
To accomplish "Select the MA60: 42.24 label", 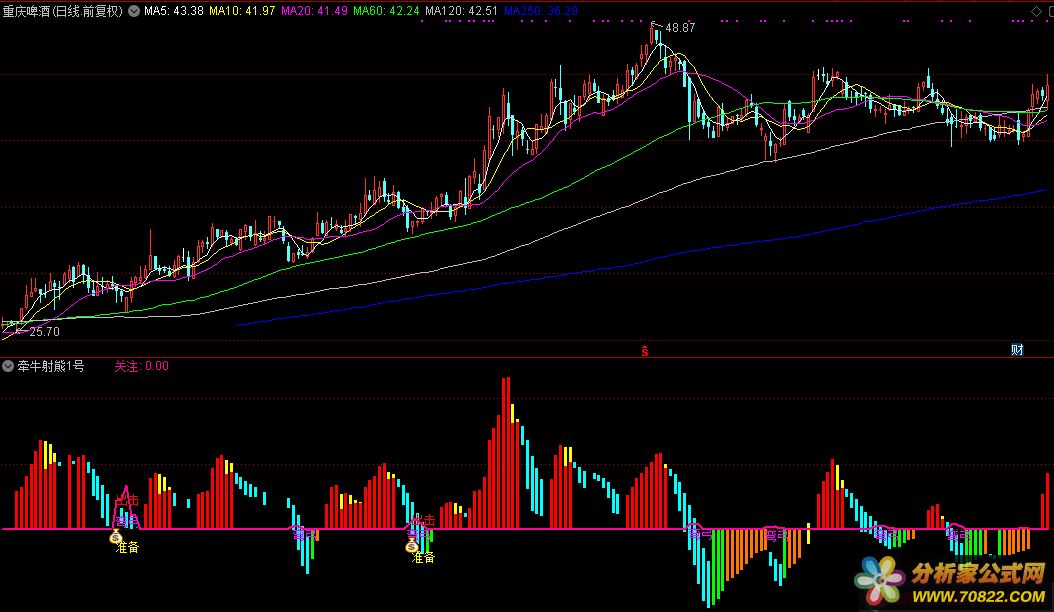I will tap(386, 11).
